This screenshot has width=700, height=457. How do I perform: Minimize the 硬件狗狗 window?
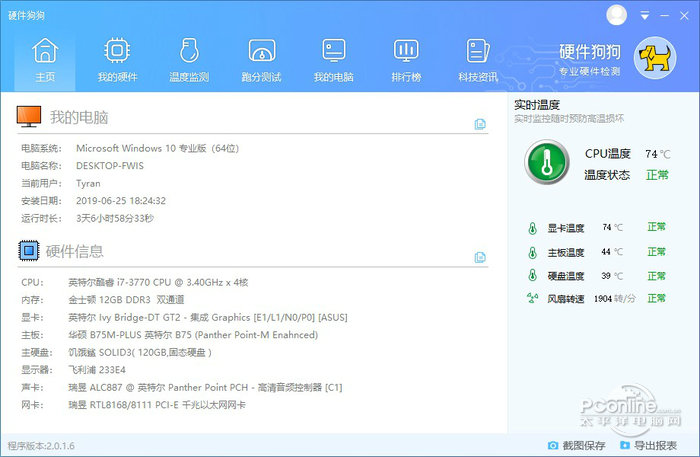pos(665,16)
